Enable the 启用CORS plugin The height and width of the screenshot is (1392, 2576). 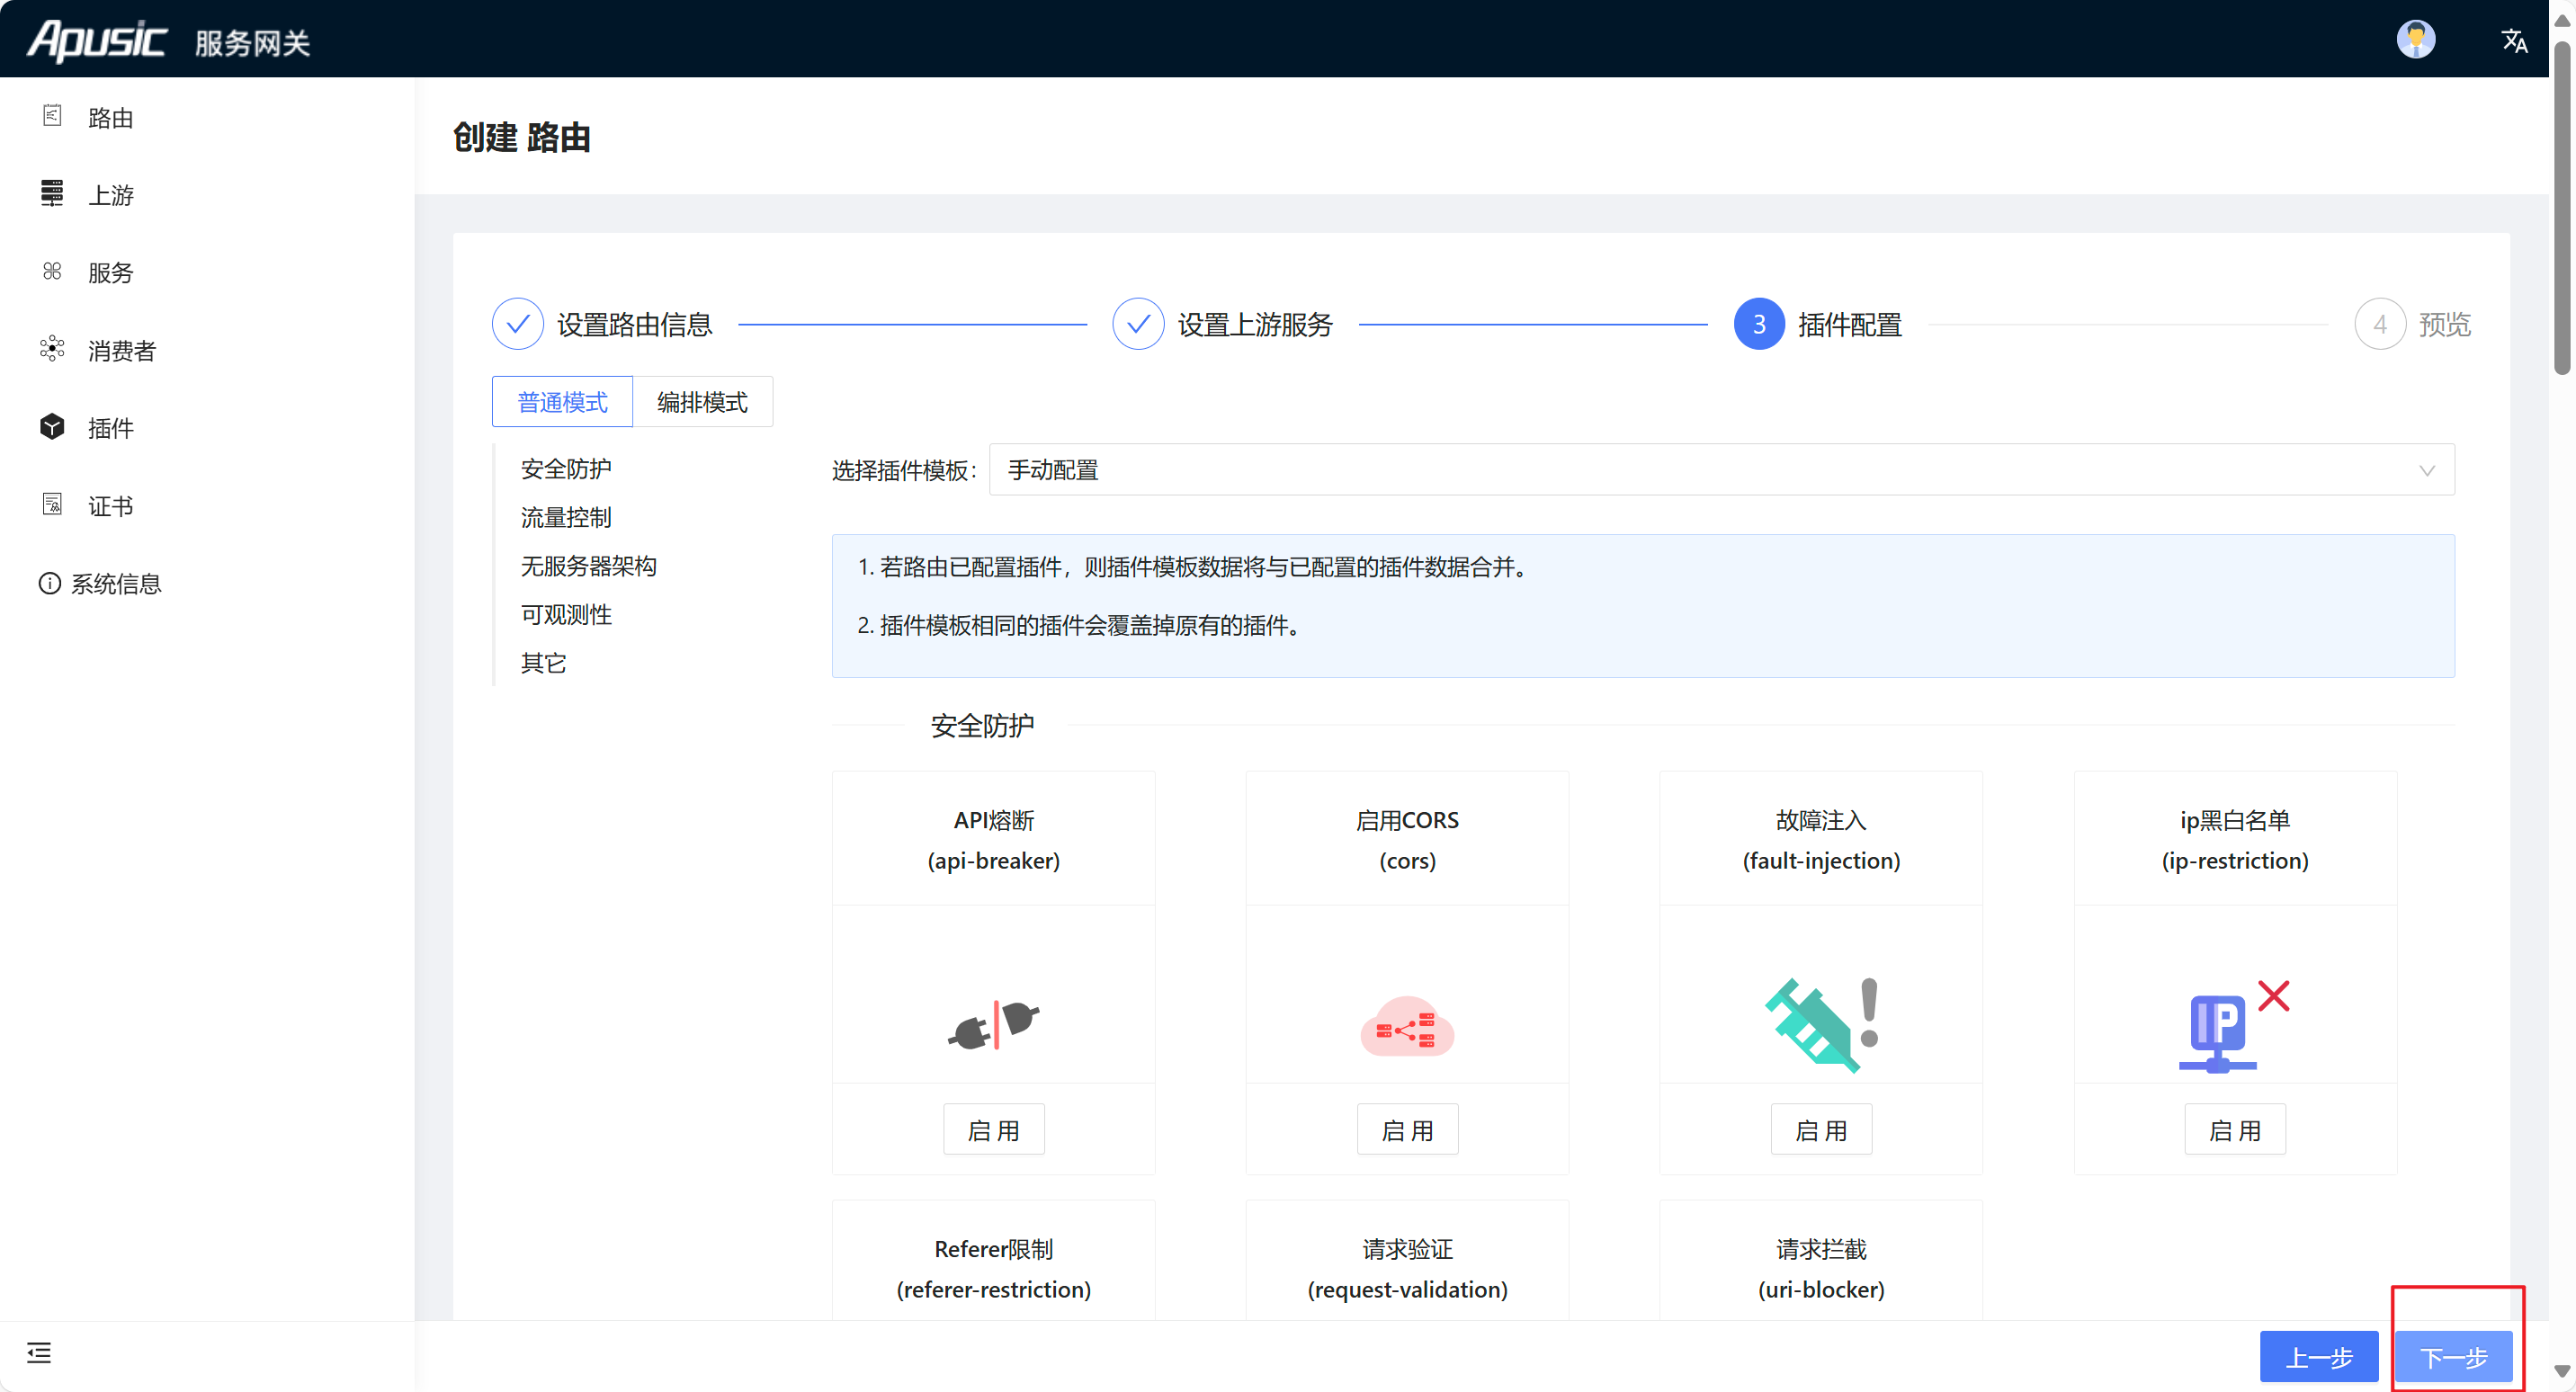[1407, 1129]
